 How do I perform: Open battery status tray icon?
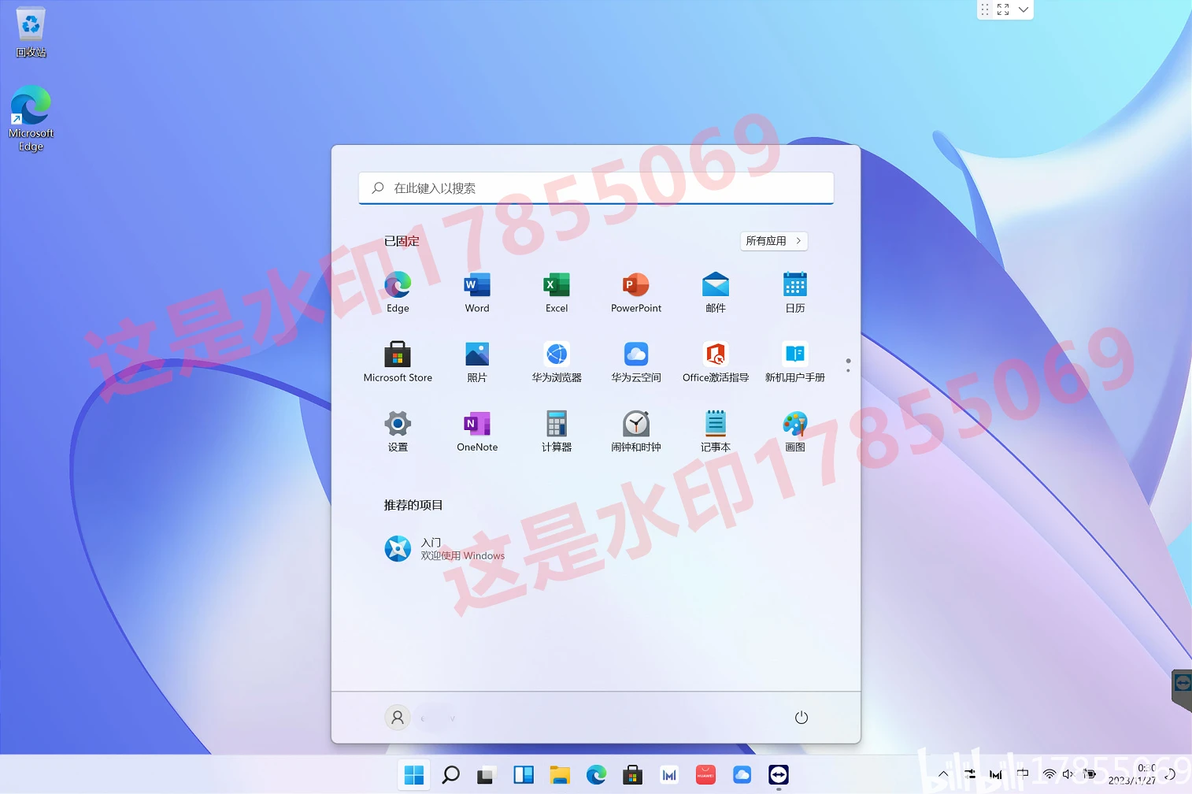click(x=1089, y=774)
